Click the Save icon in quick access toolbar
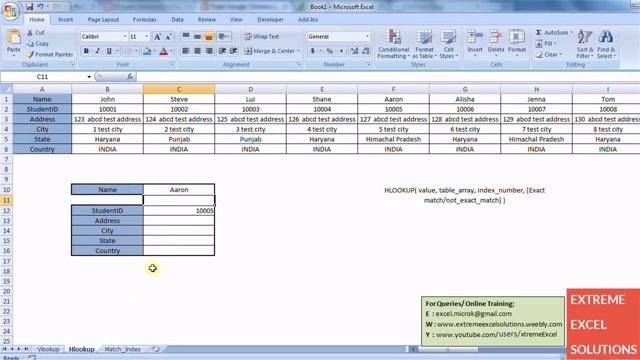Image resolution: width=640 pixels, height=360 pixels. click(x=29, y=7)
